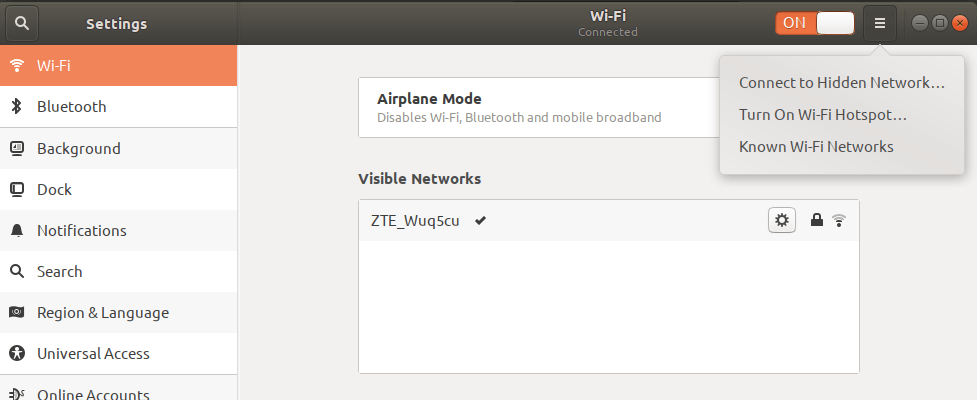The height and width of the screenshot is (400, 977).
Task: Select the Bluetooth icon in sidebar
Action: [x=17, y=107]
